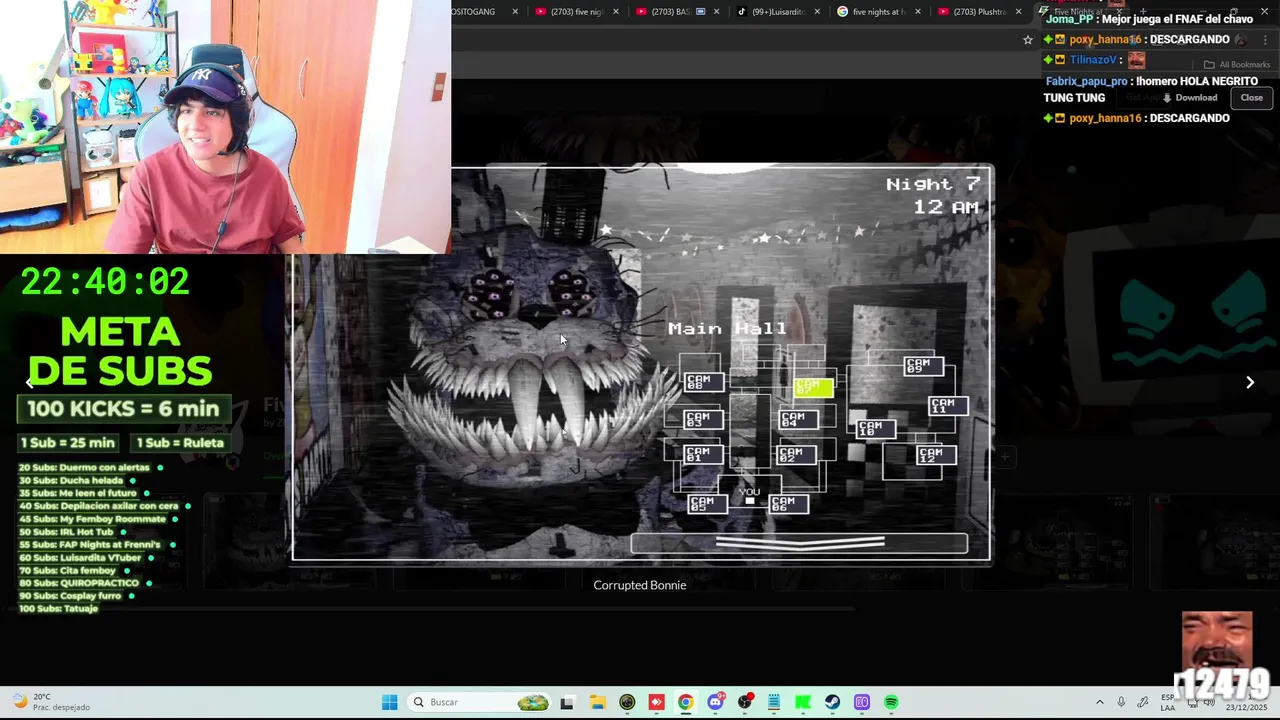
Task: Select the CAM 05 camera button
Action: 707,504
